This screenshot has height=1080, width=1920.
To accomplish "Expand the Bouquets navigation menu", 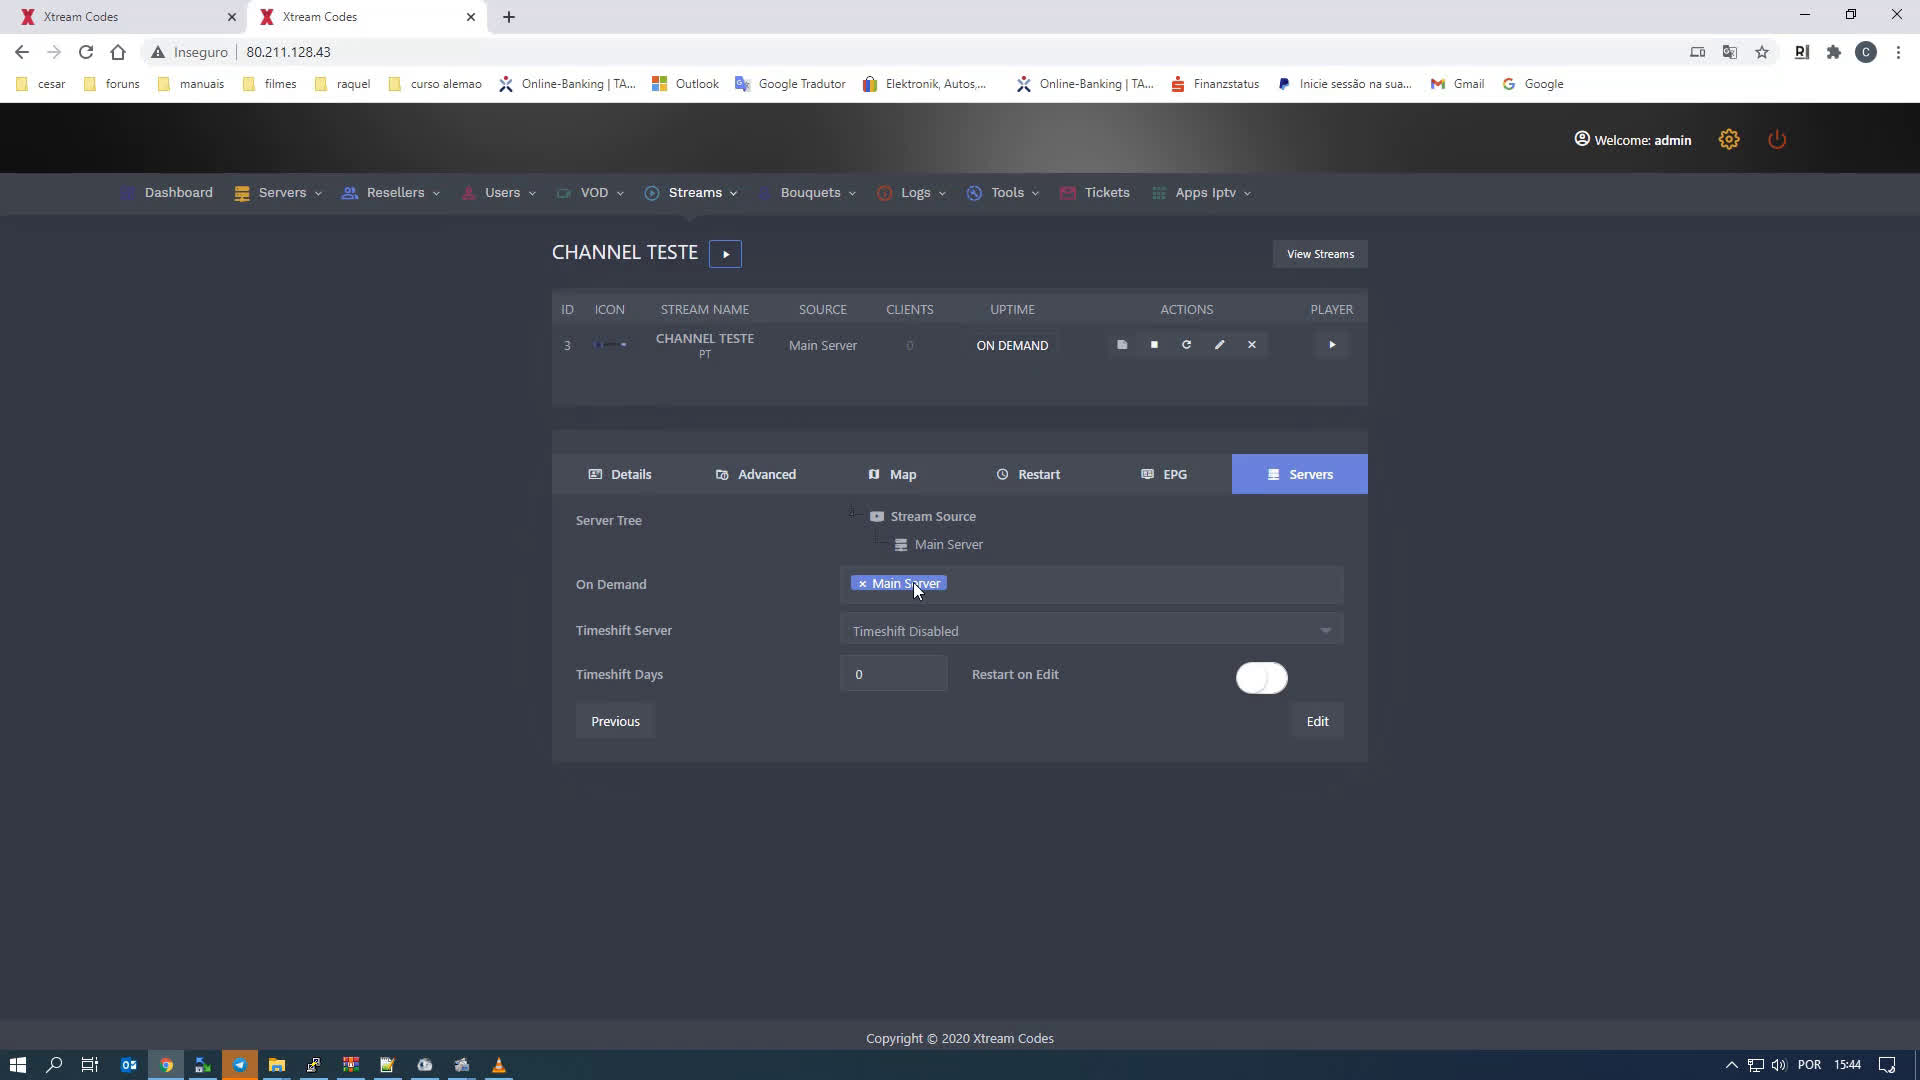I will pos(810,193).
